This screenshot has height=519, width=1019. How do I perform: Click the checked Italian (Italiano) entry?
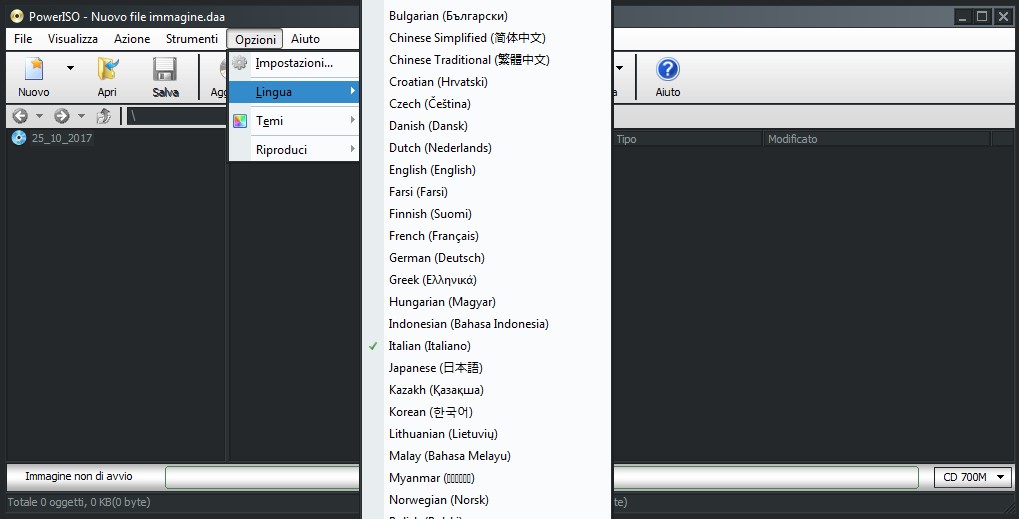pos(487,346)
